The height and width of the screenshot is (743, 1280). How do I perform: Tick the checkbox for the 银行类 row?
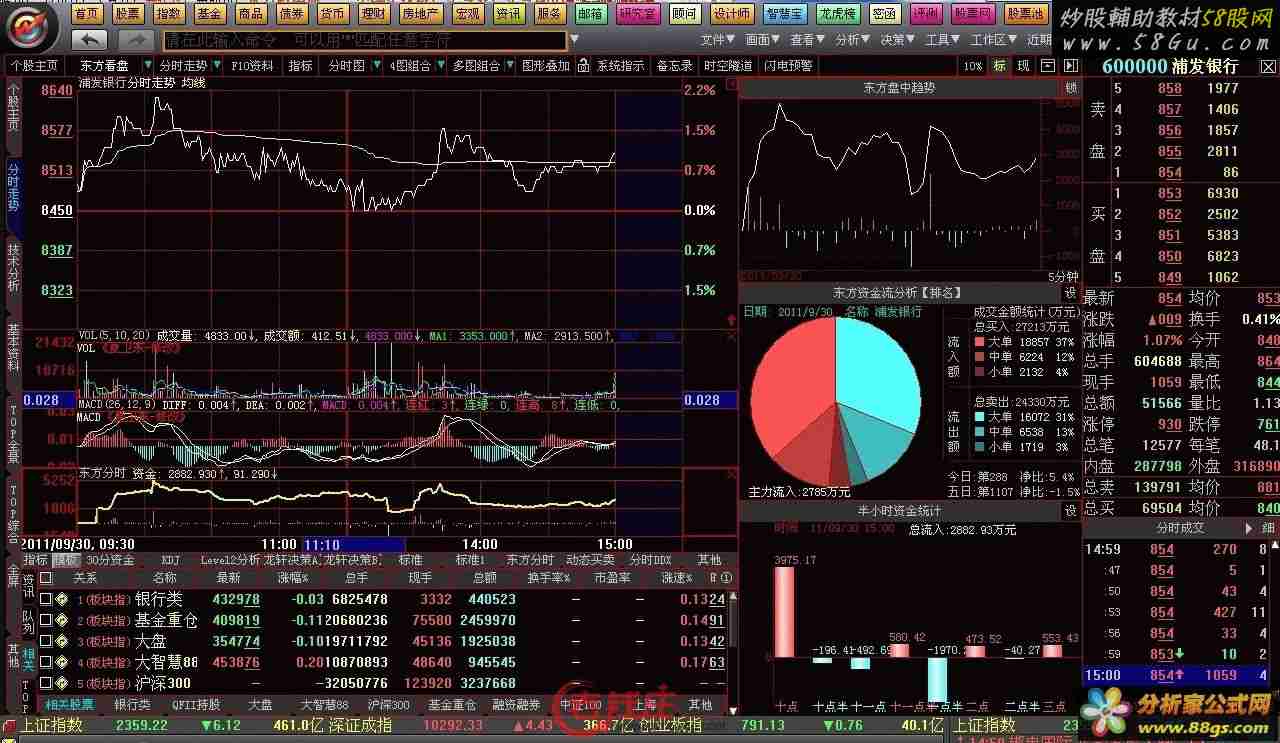click(46, 599)
